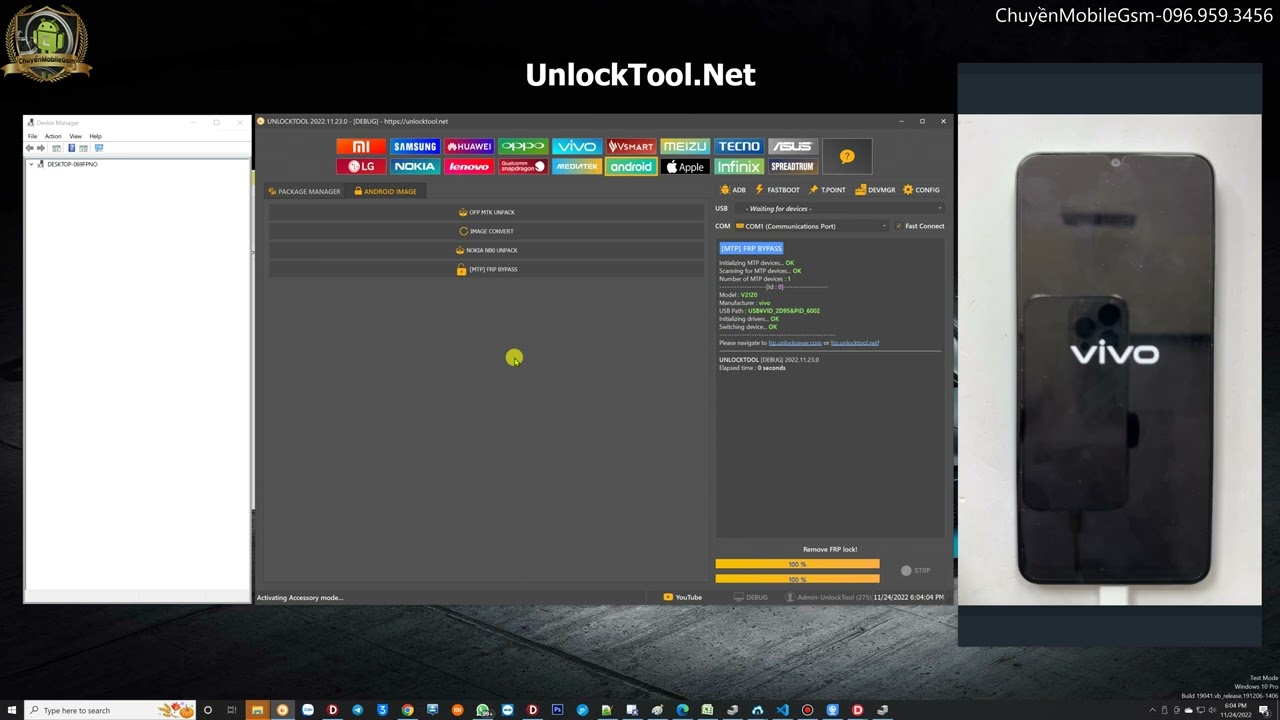Select the Meizu brand icon
Screen dimensions: 1280x720
click(685, 146)
